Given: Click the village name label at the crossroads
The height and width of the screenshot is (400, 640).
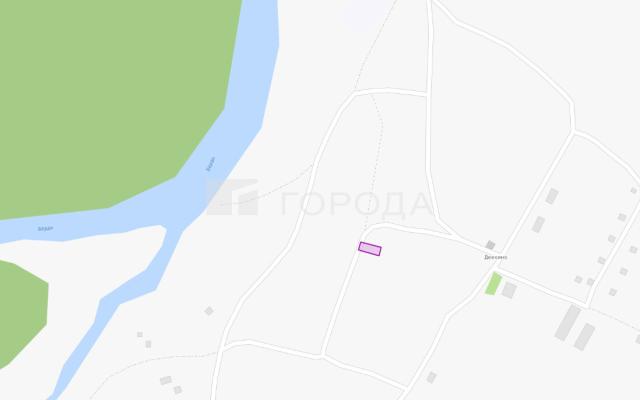Looking at the screenshot, I should coord(496,258).
